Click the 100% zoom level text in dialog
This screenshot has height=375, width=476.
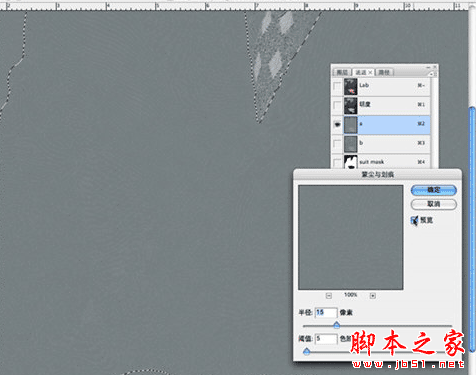351,295
